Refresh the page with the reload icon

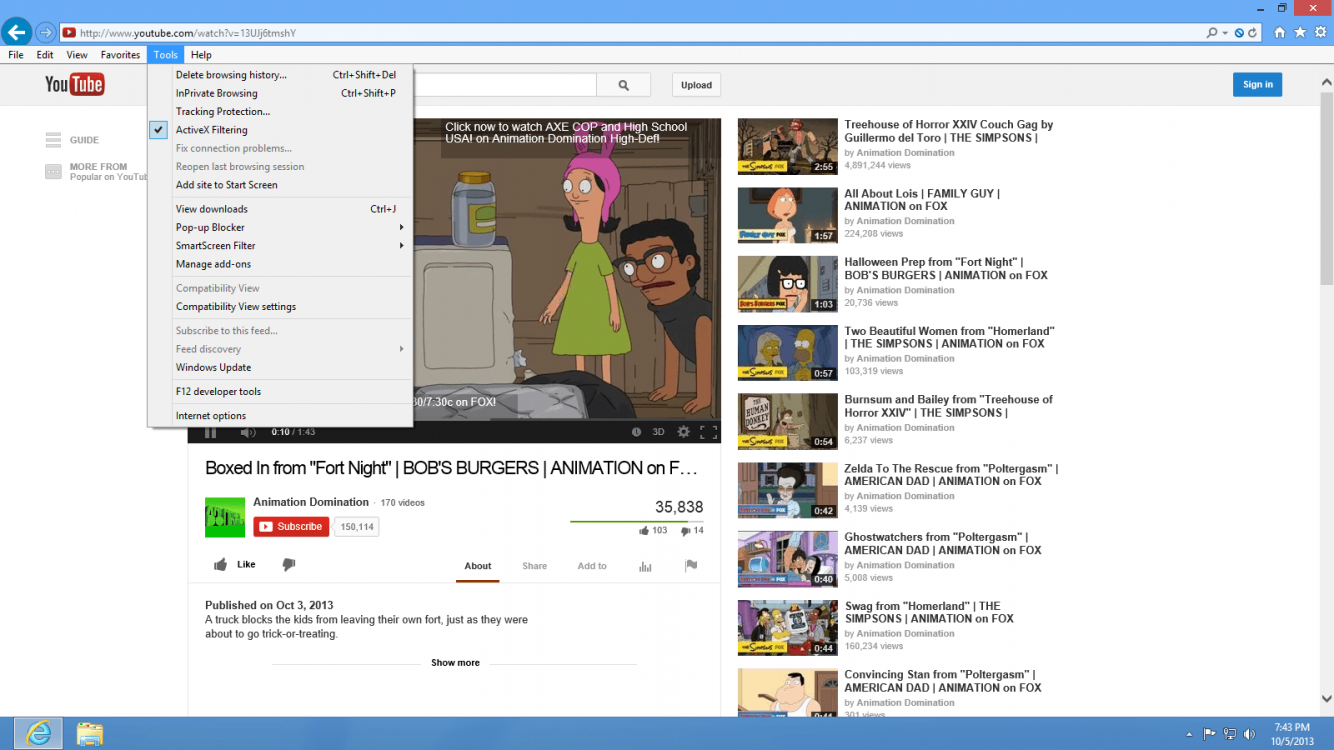coord(1252,33)
